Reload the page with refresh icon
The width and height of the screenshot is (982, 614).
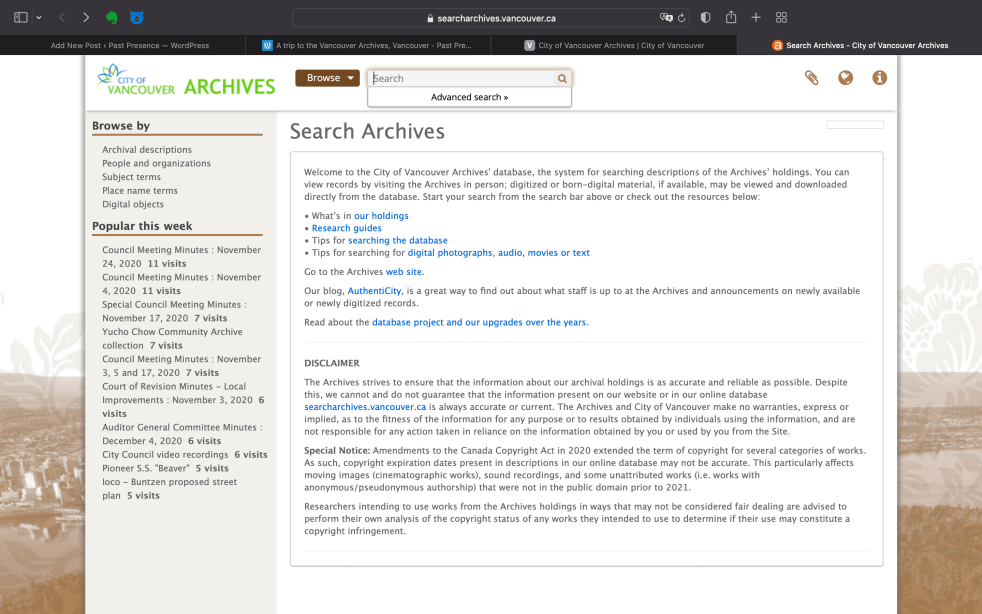681,18
